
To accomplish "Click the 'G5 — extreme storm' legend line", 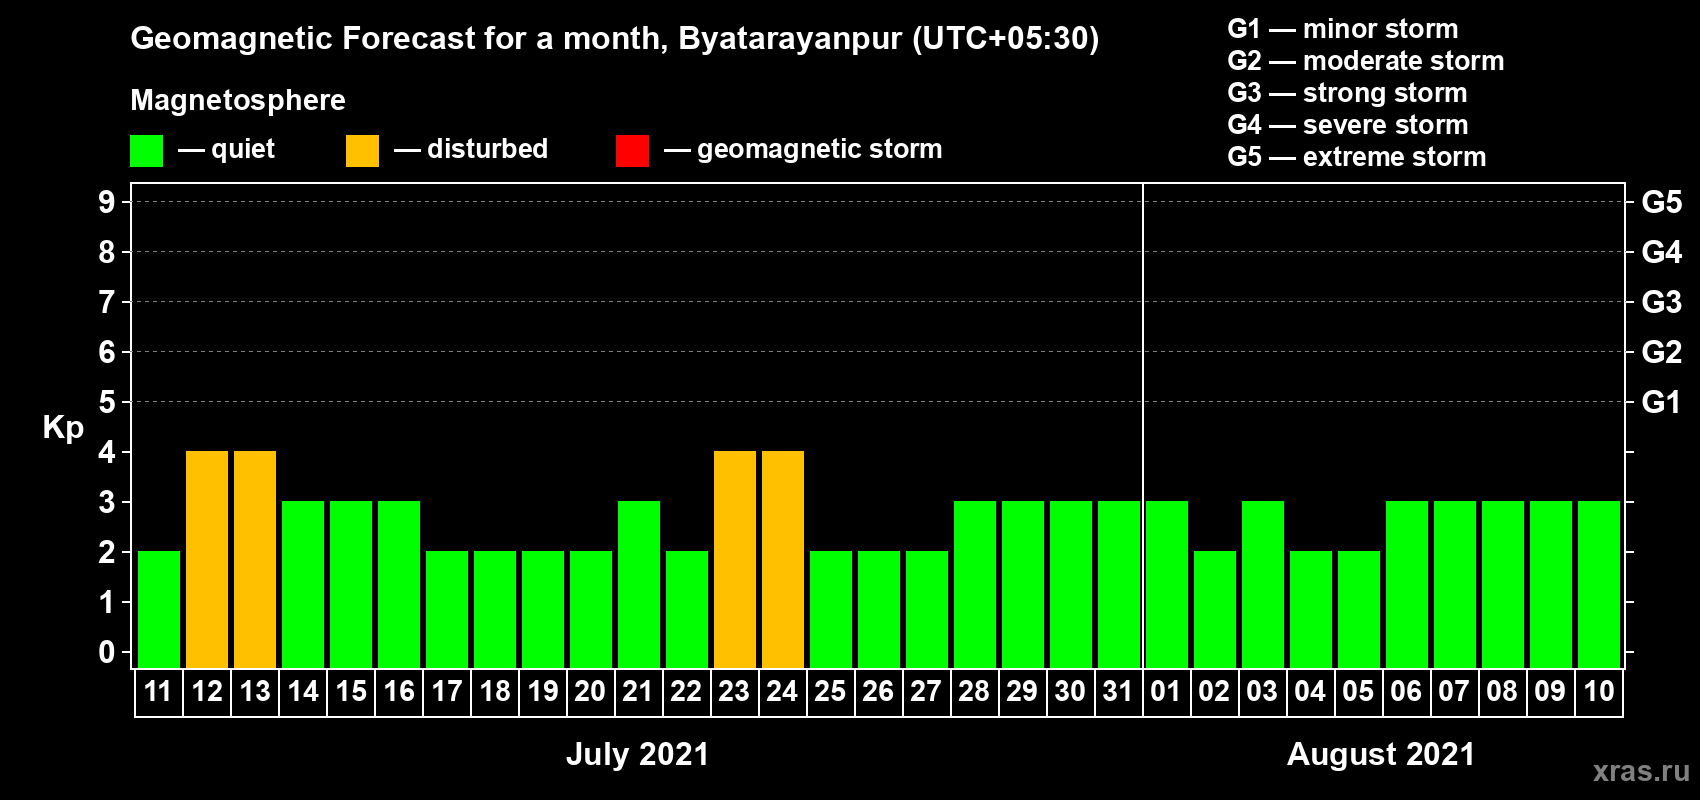I will click(x=1357, y=157).
